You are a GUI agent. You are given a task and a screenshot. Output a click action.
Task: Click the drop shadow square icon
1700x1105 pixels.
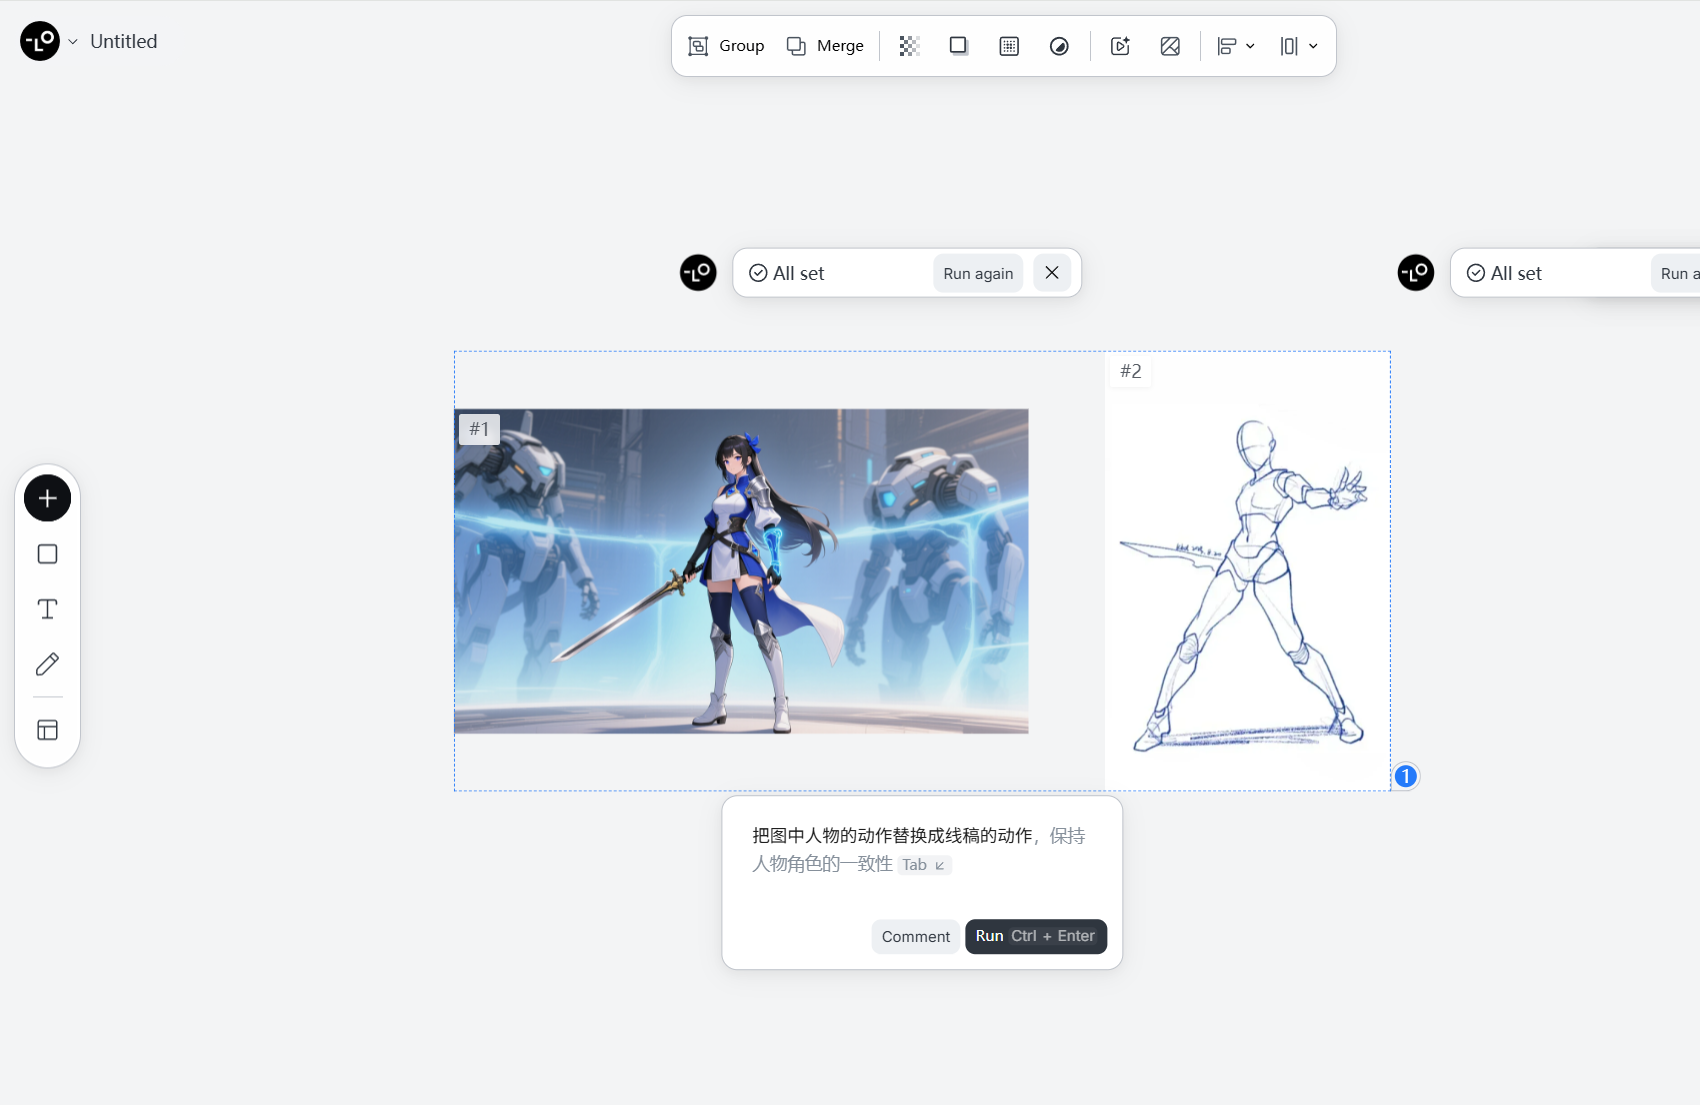(x=958, y=46)
